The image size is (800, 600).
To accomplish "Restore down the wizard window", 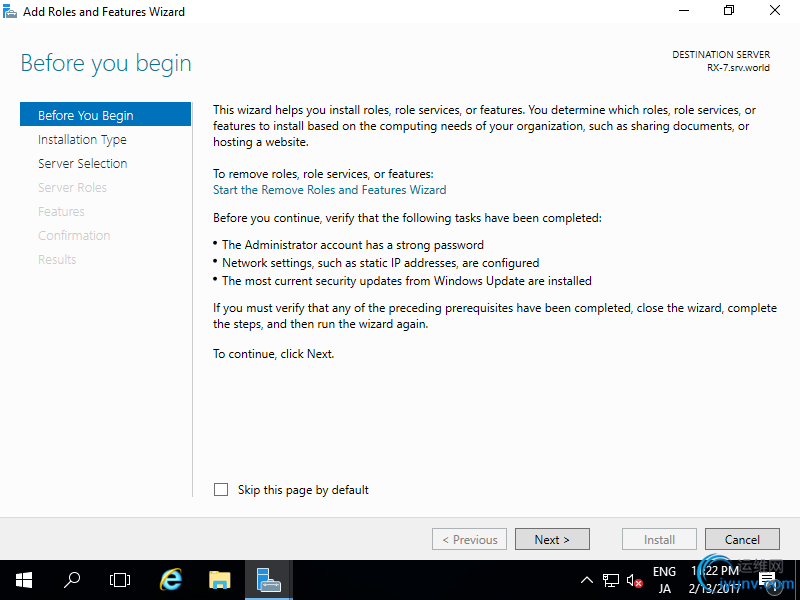I will click(x=729, y=11).
